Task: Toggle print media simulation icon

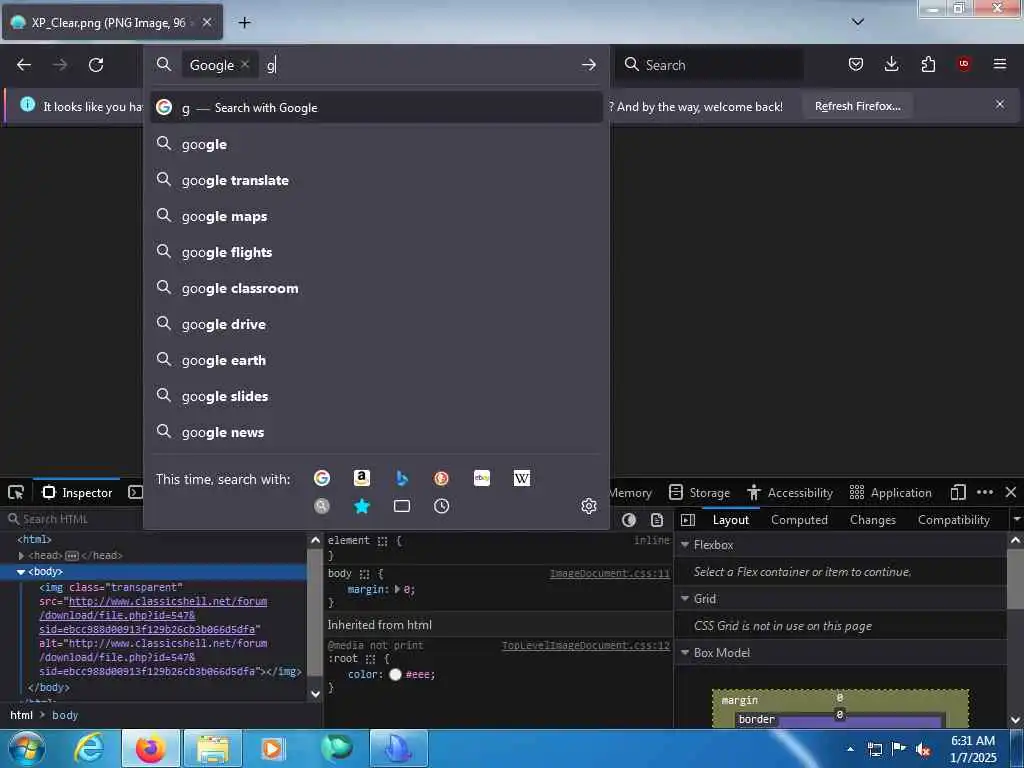Action: click(x=657, y=520)
